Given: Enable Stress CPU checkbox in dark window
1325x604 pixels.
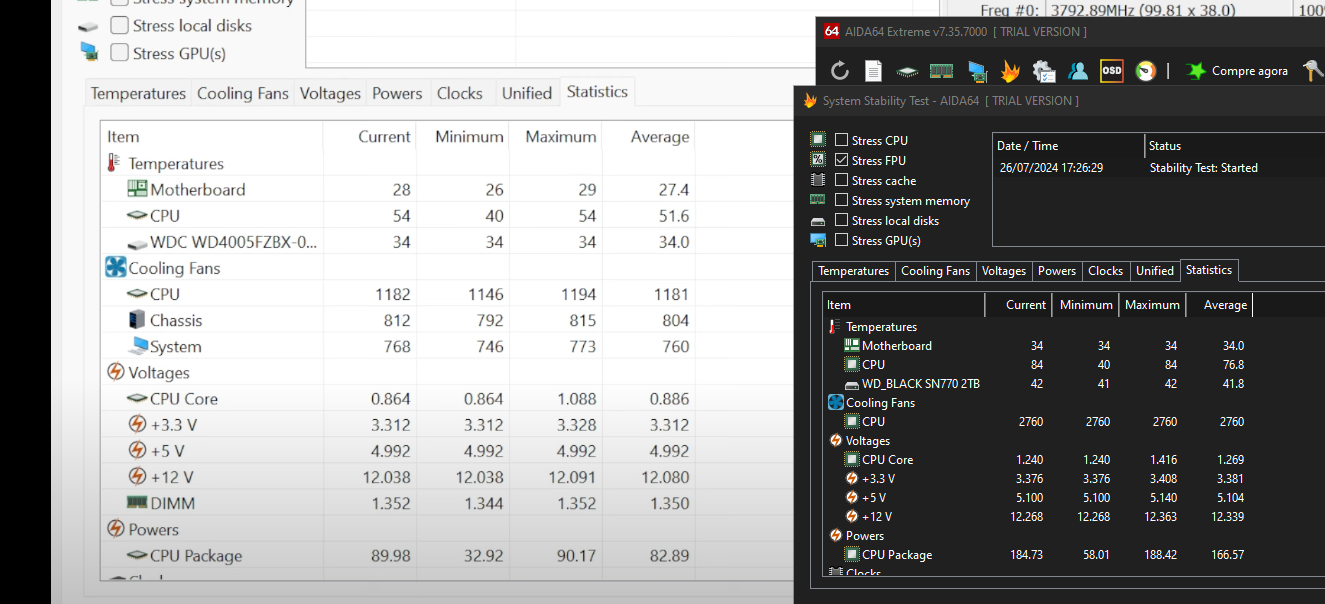Looking at the screenshot, I should [x=841, y=140].
